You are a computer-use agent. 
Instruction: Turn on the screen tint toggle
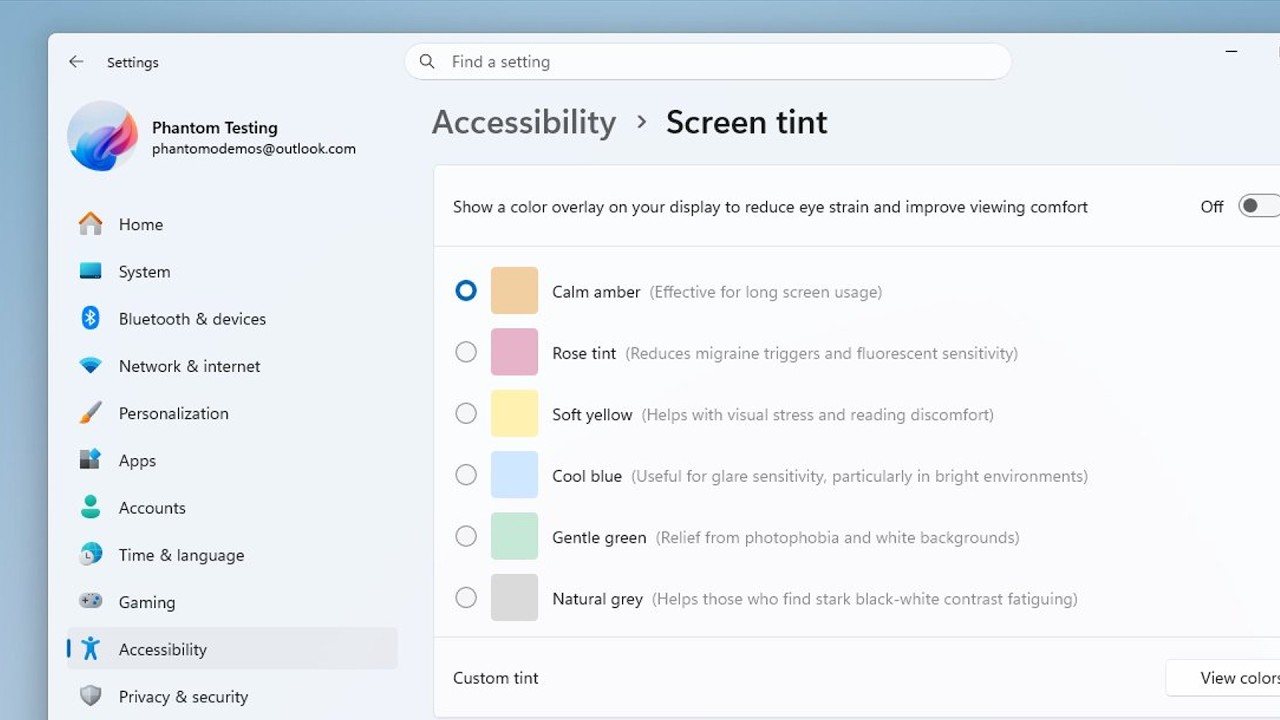(x=1259, y=206)
